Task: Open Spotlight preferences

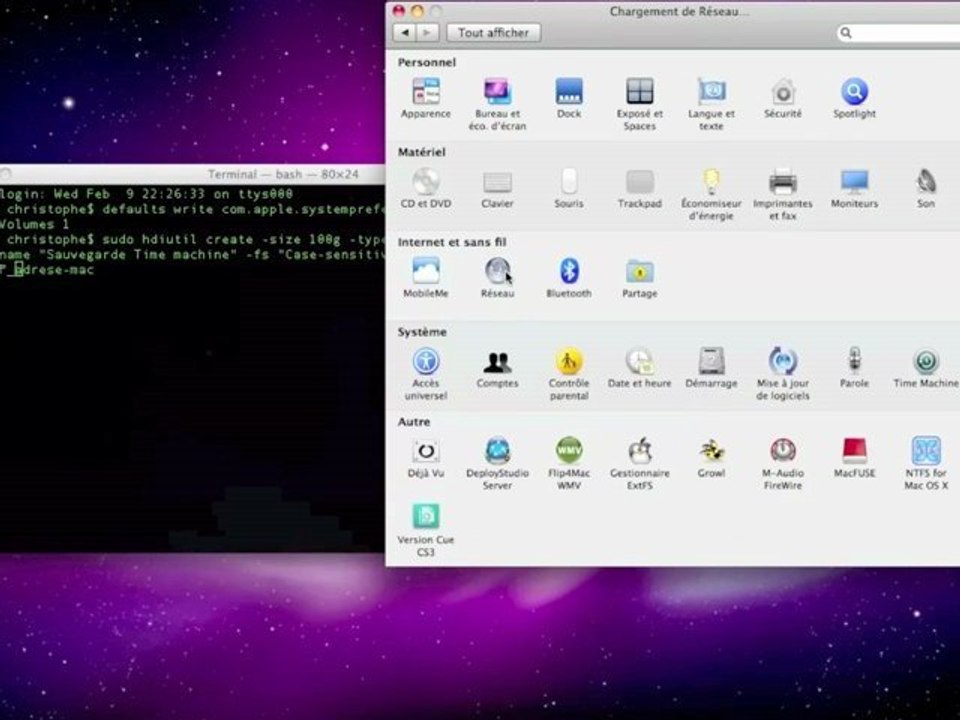Action: tap(854, 98)
